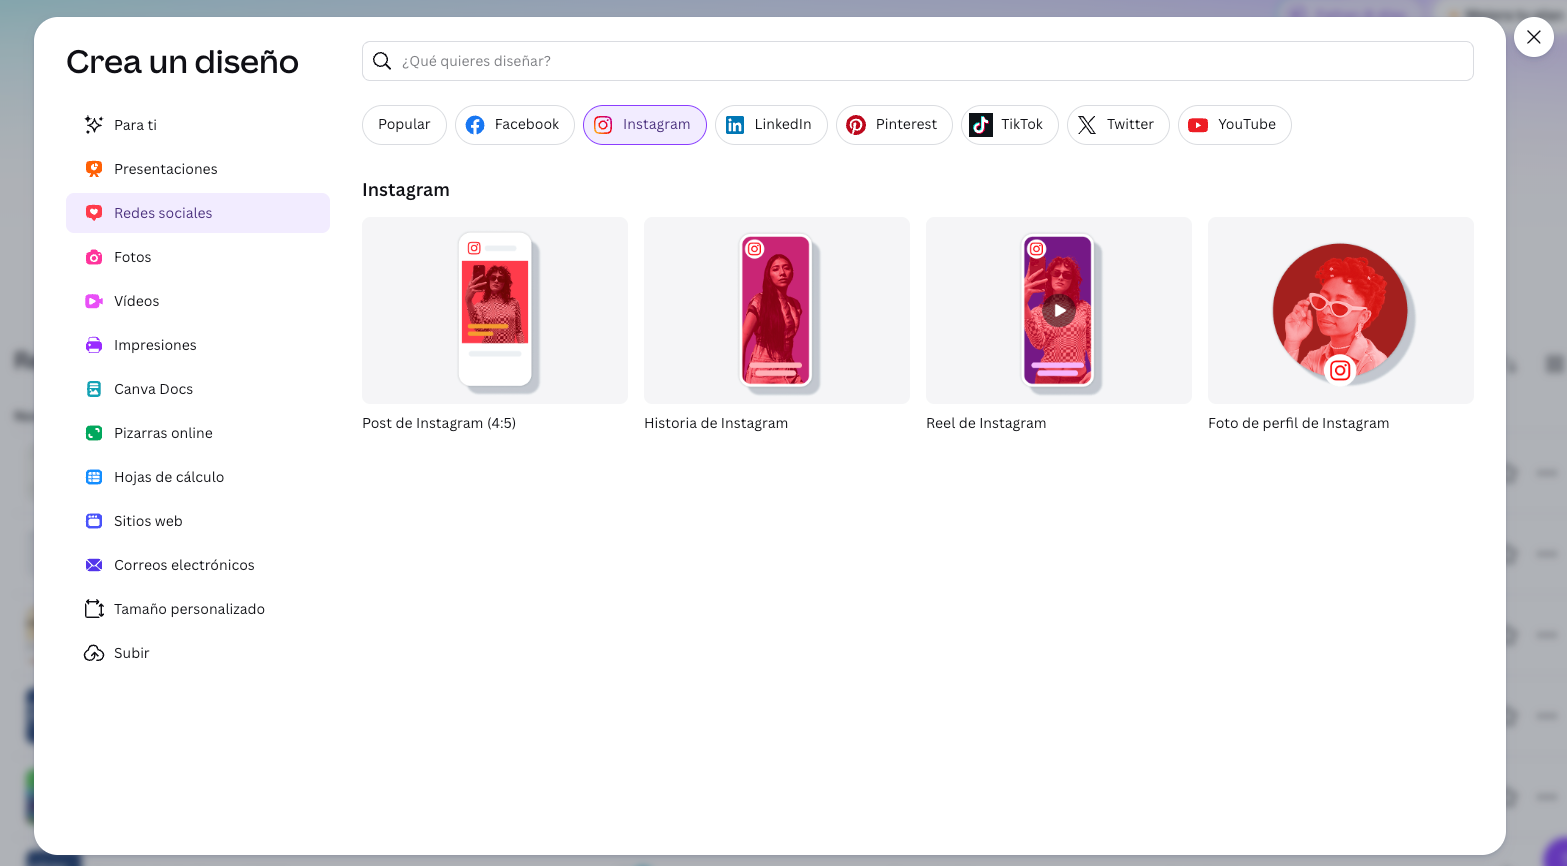Click Subir label in sidebar
The height and width of the screenshot is (866, 1567).
(132, 653)
